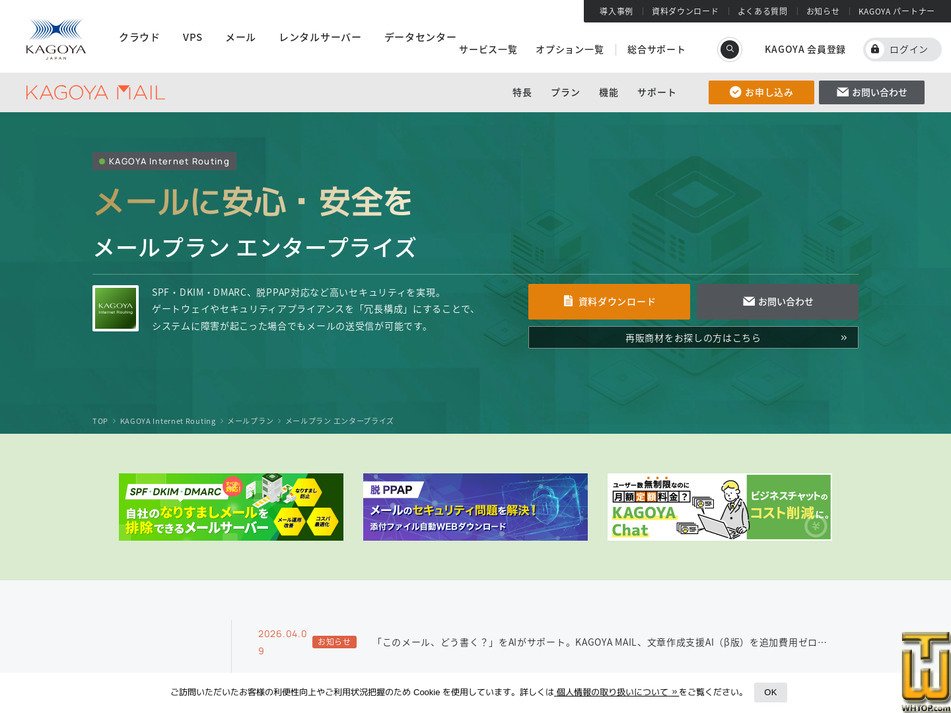
Task: Open the search magnifier icon
Action: coord(730,49)
